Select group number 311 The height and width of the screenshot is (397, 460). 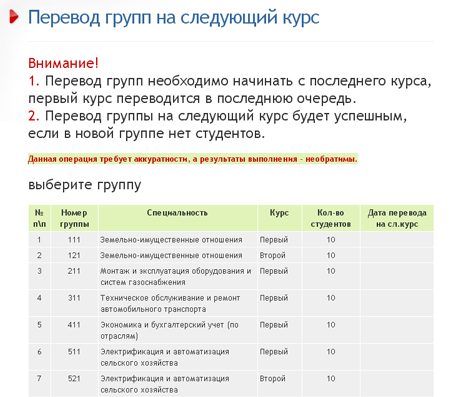click(74, 298)
